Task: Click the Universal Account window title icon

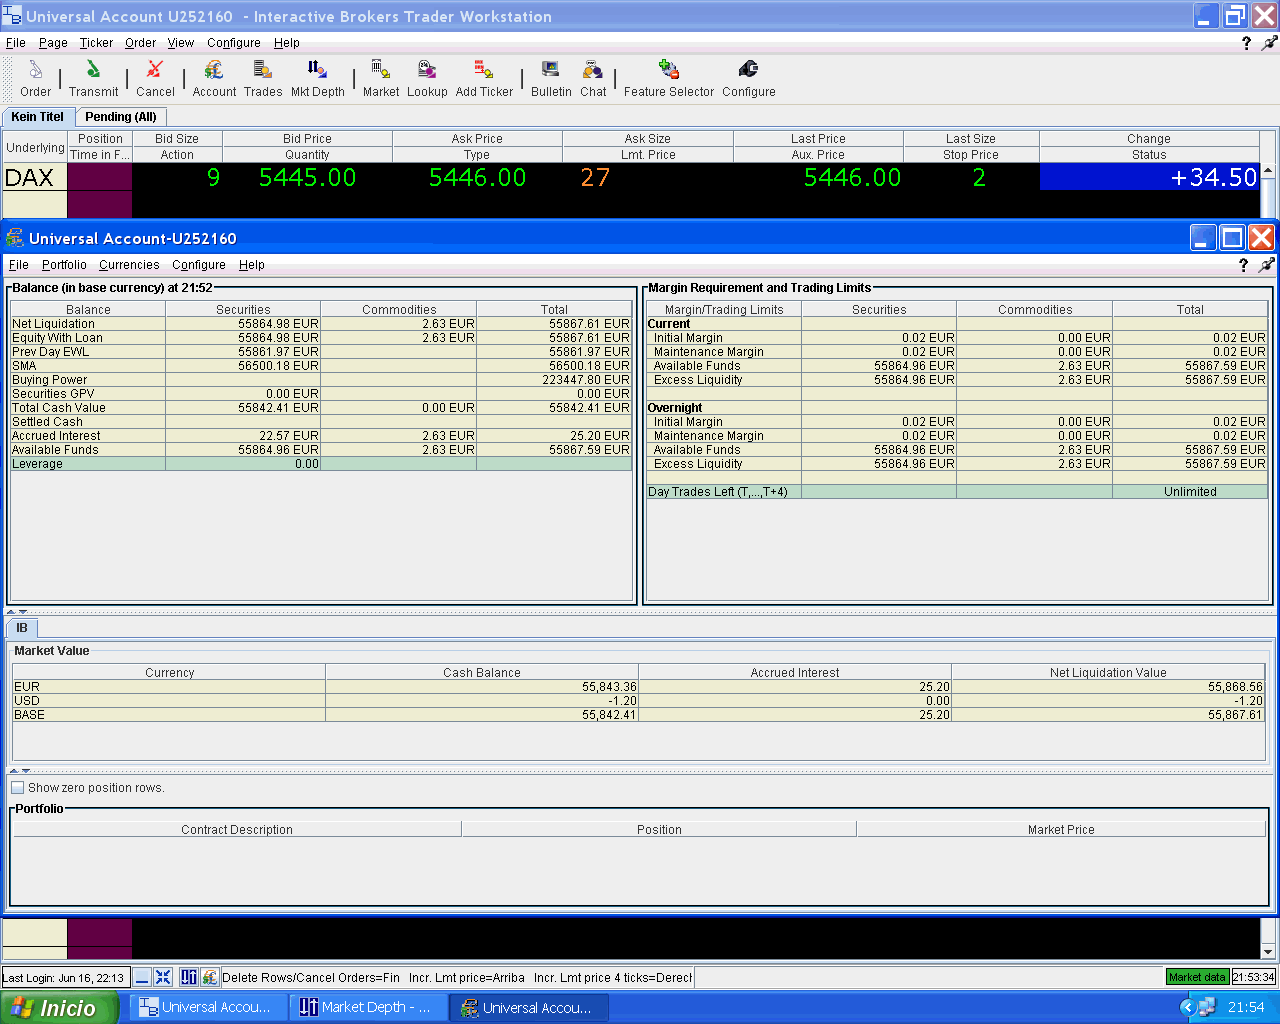Action: click(15, 238)
